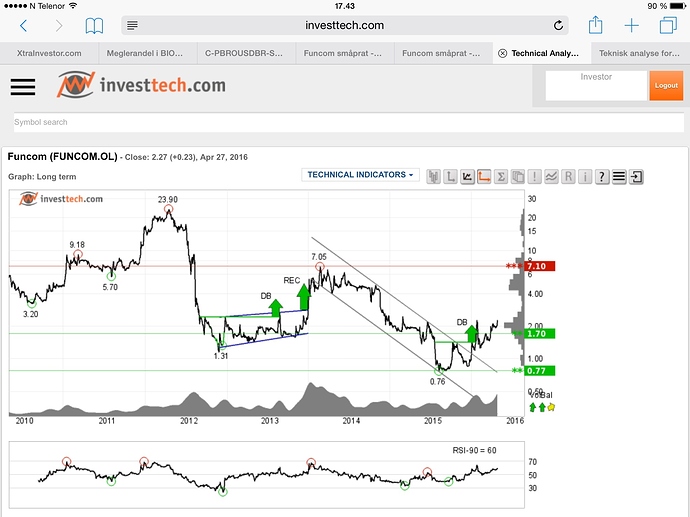
Task: Click the green 1.70 support label
Action: point(540,334)
